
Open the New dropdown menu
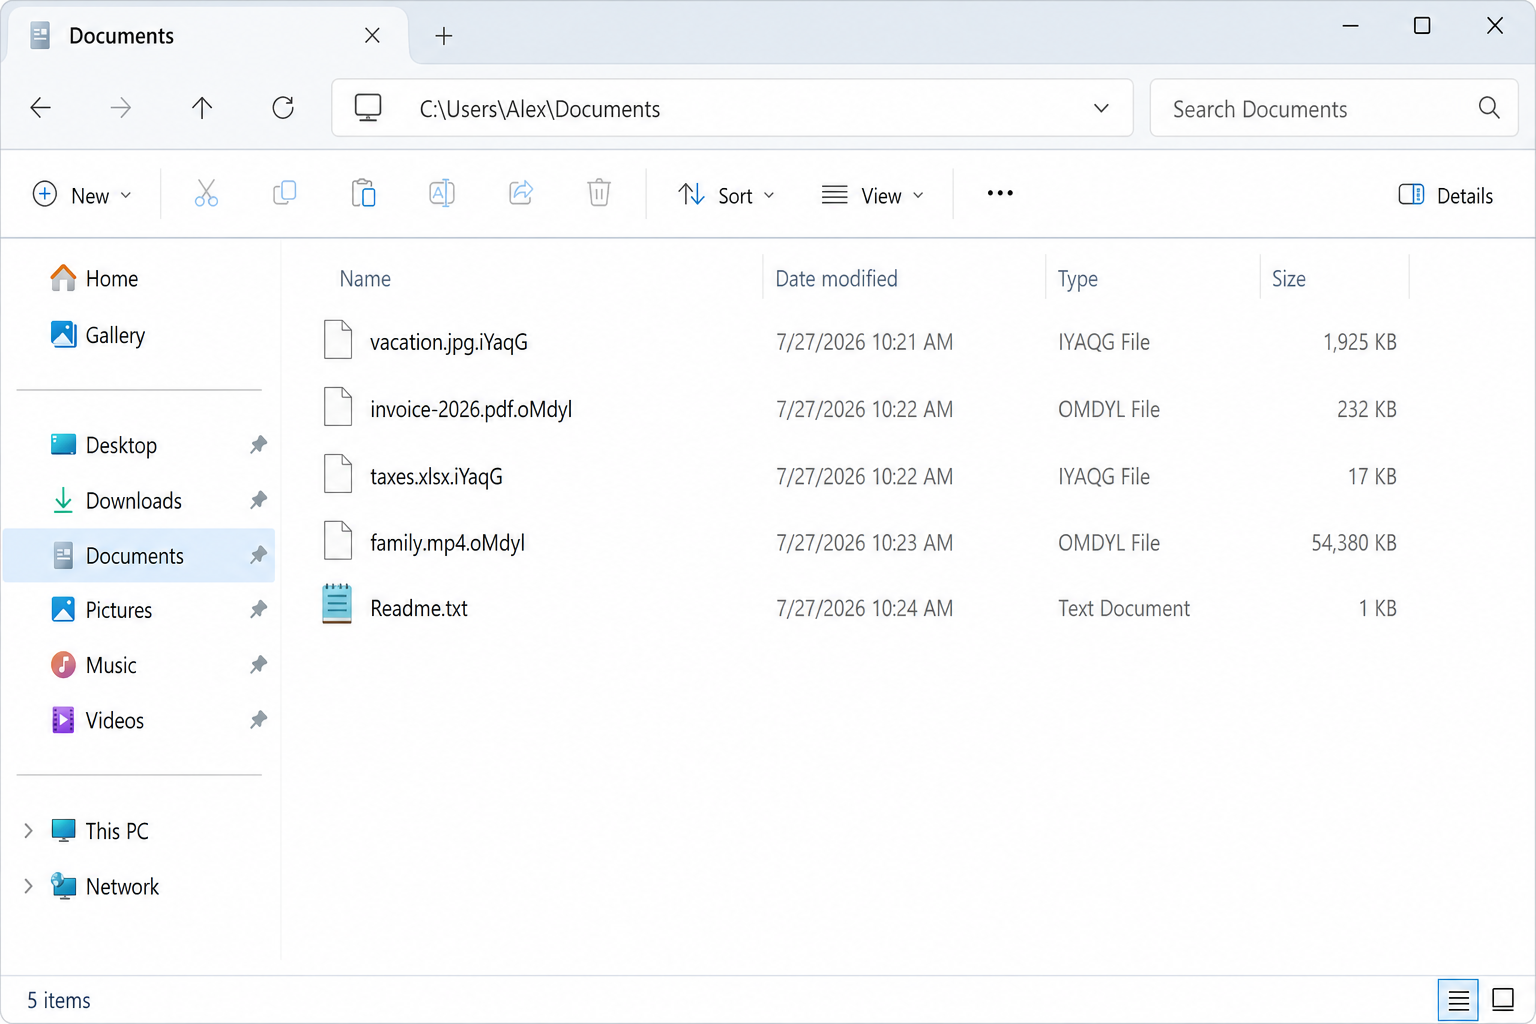(x=82, y=195)
